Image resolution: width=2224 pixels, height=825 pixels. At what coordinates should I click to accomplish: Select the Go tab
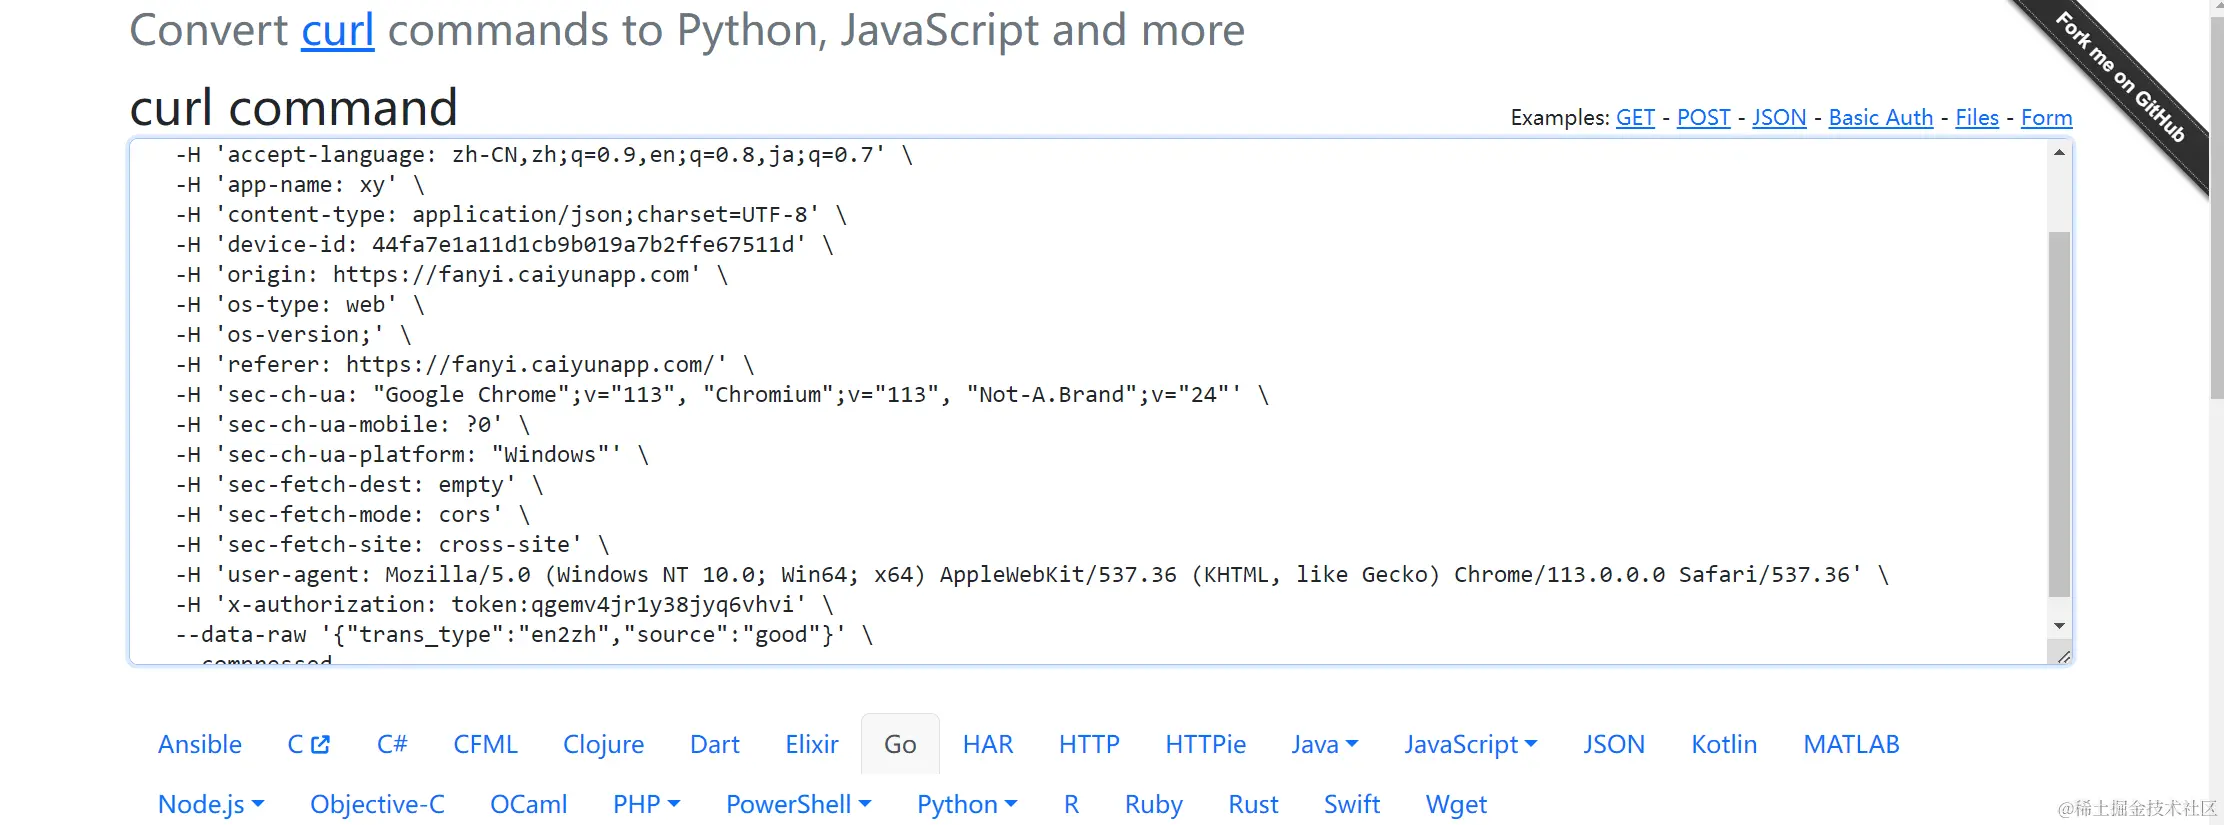(x=900, y=745)
